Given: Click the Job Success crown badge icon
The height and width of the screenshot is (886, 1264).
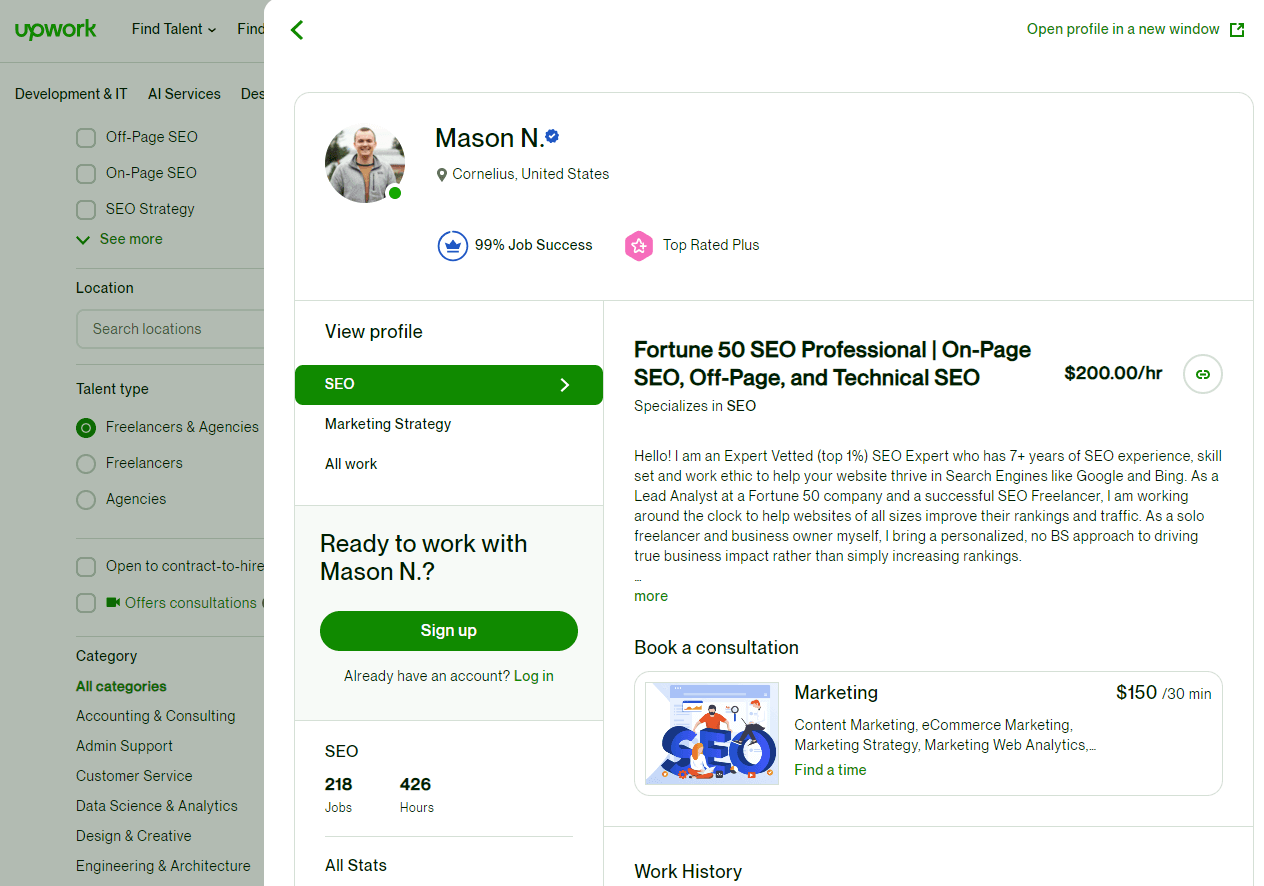Looking at the screenshot, I should point(453,245).
